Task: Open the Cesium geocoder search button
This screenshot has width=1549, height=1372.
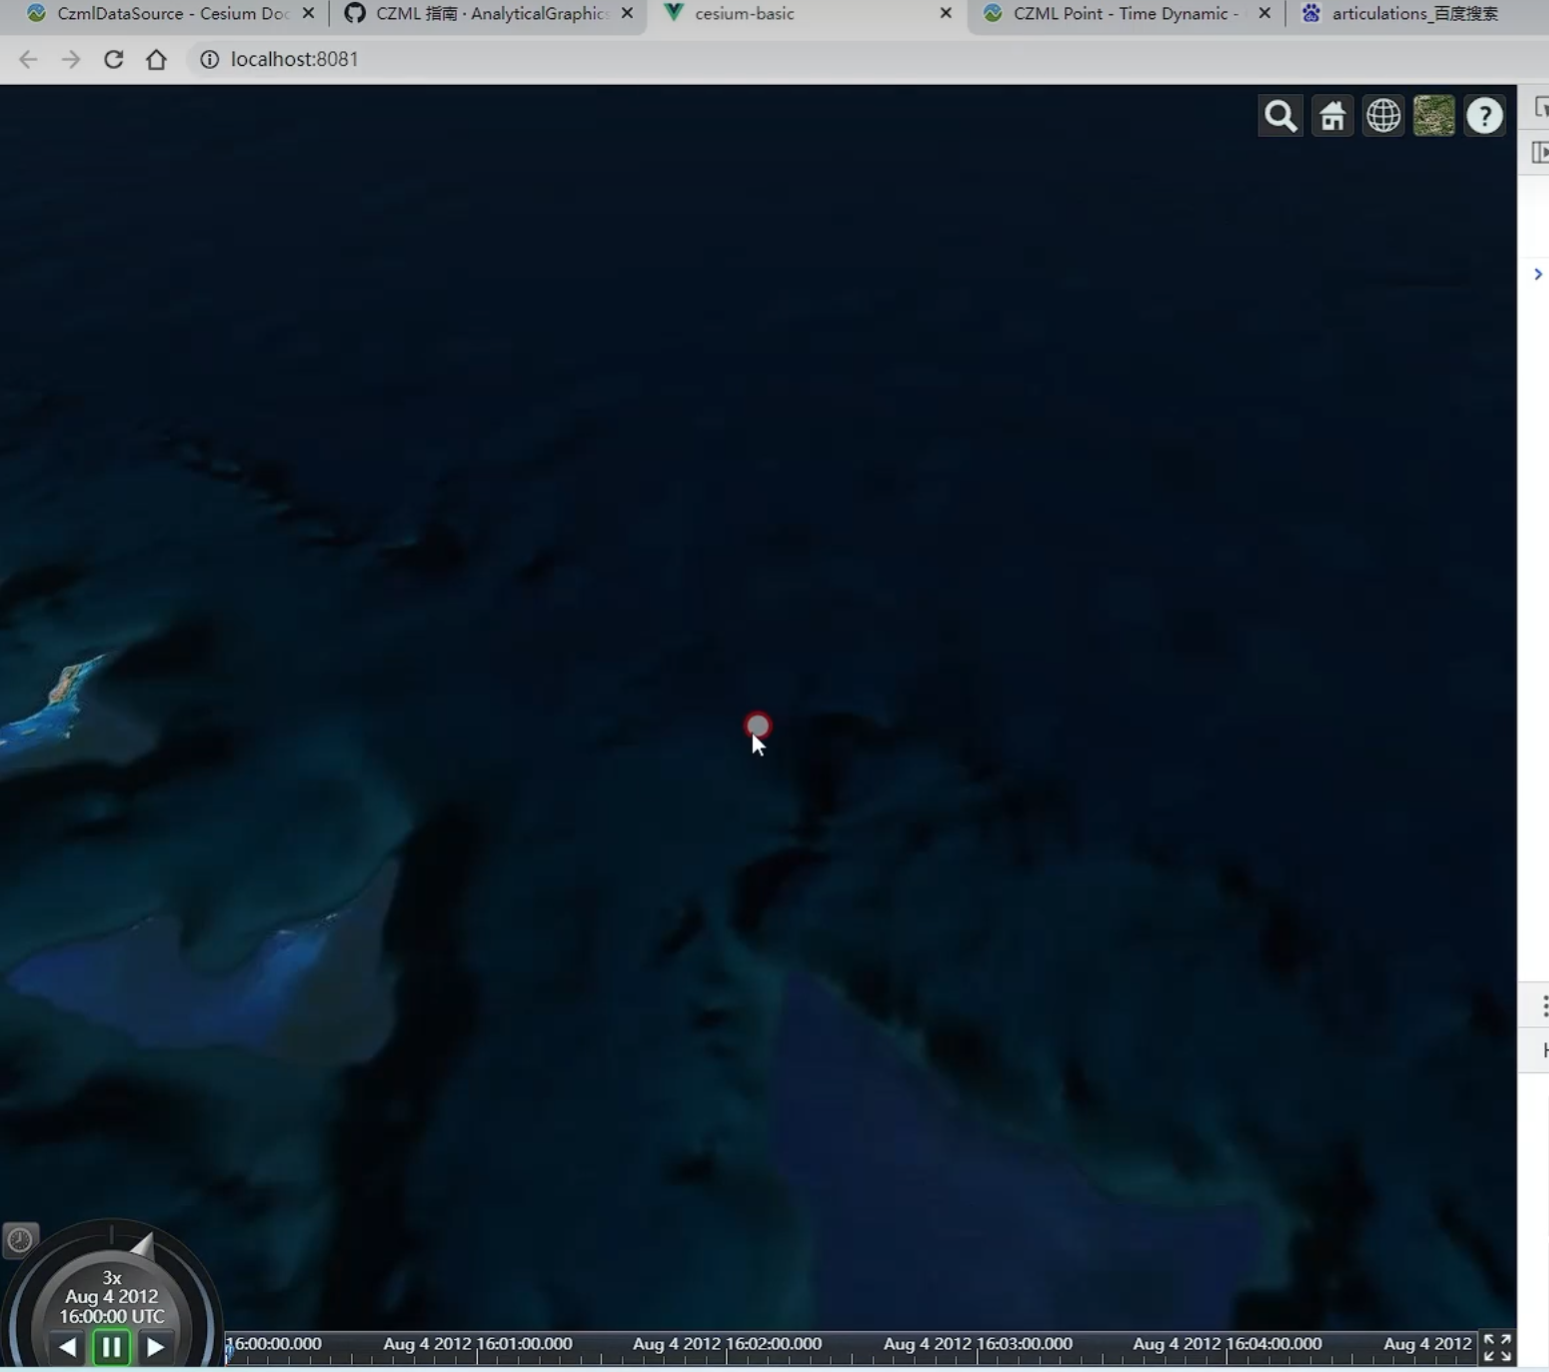Action: tap(1280, 116)
